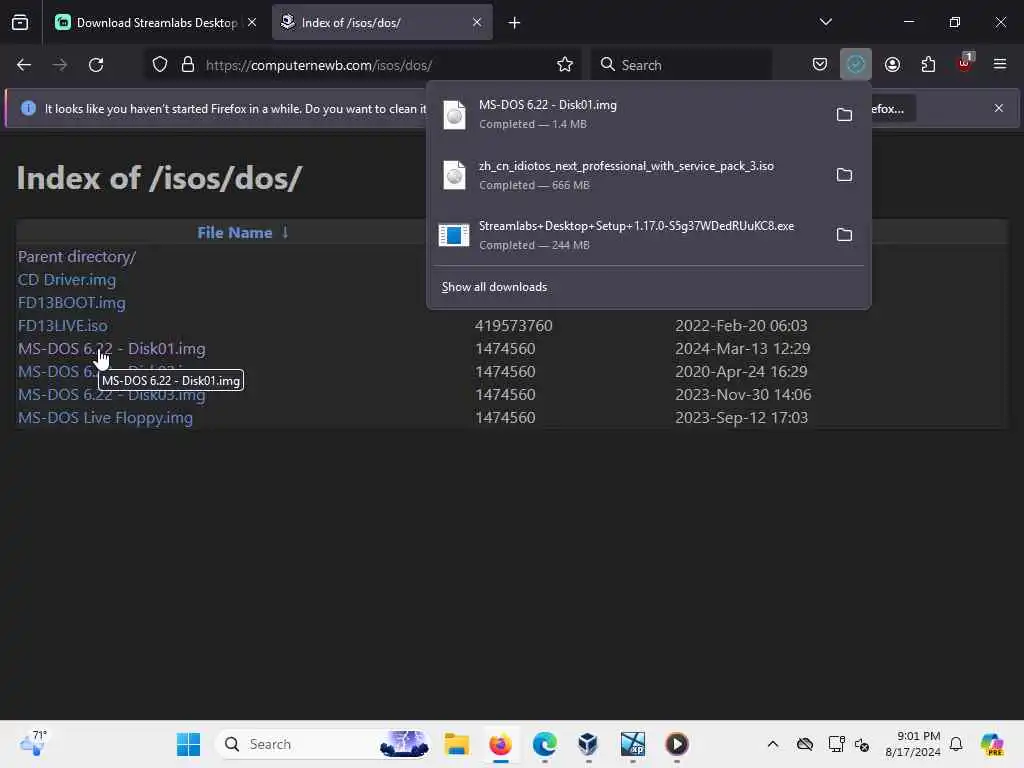Click MS-DOS 6.22 - Disk01.img link

coord(112,349)
